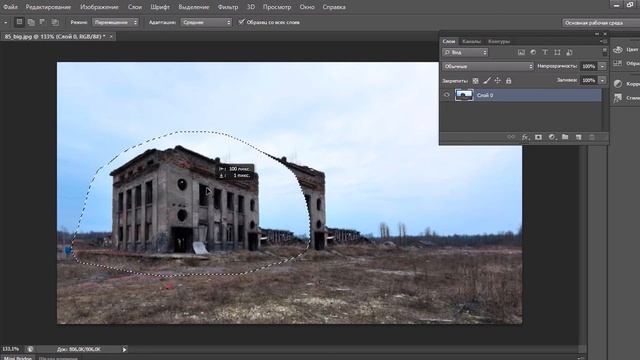
Task: Open the Фильтр menu
Action: pyautogui.click(x=228, y=7)
